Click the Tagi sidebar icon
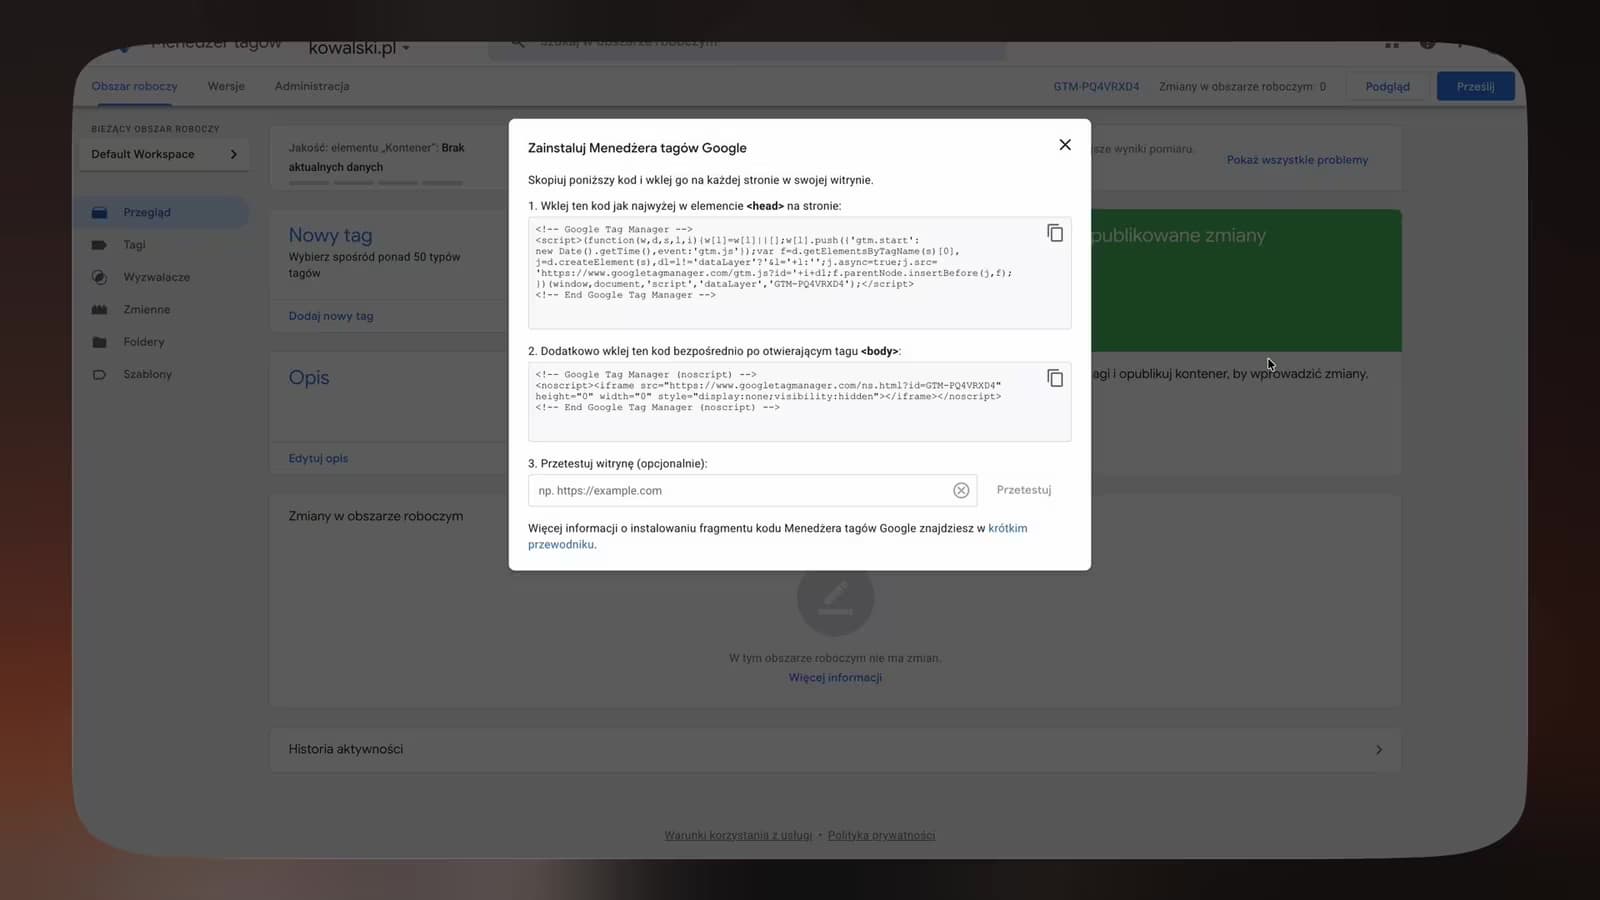Image resolution: width=1600 pixels, height=900 pixels. [x=99, y=245]
